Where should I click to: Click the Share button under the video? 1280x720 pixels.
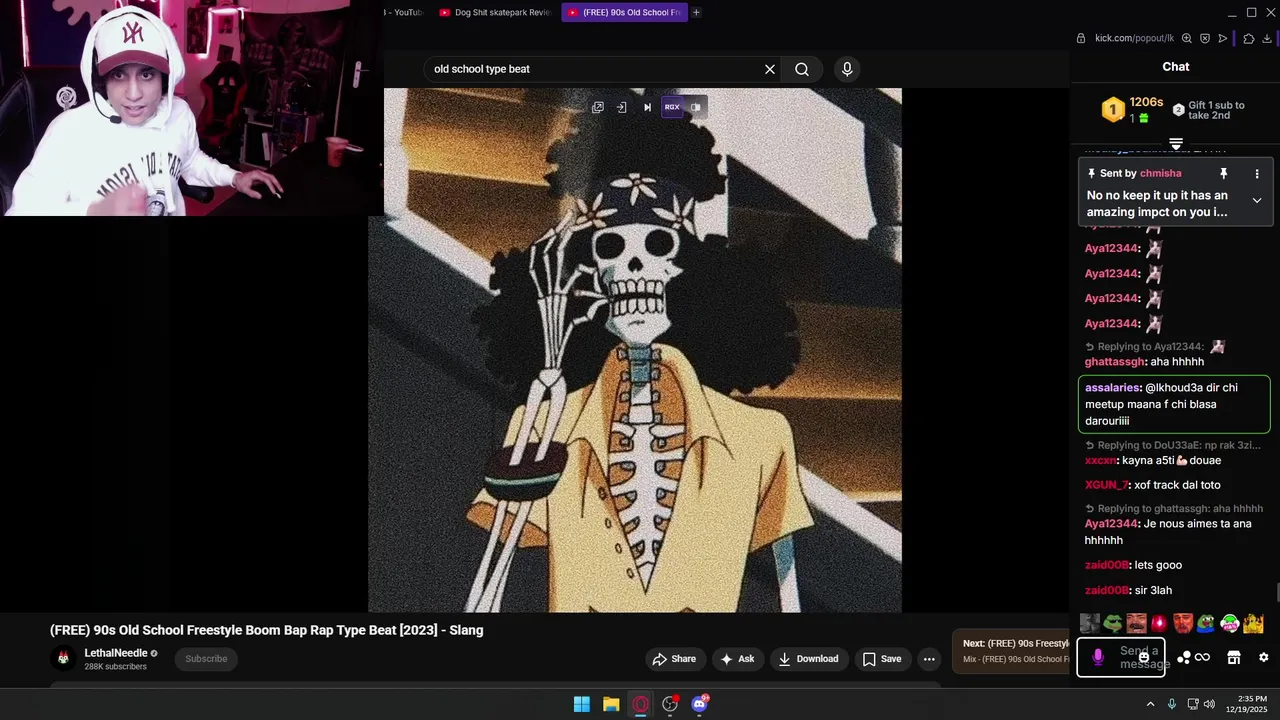point(674,659)
